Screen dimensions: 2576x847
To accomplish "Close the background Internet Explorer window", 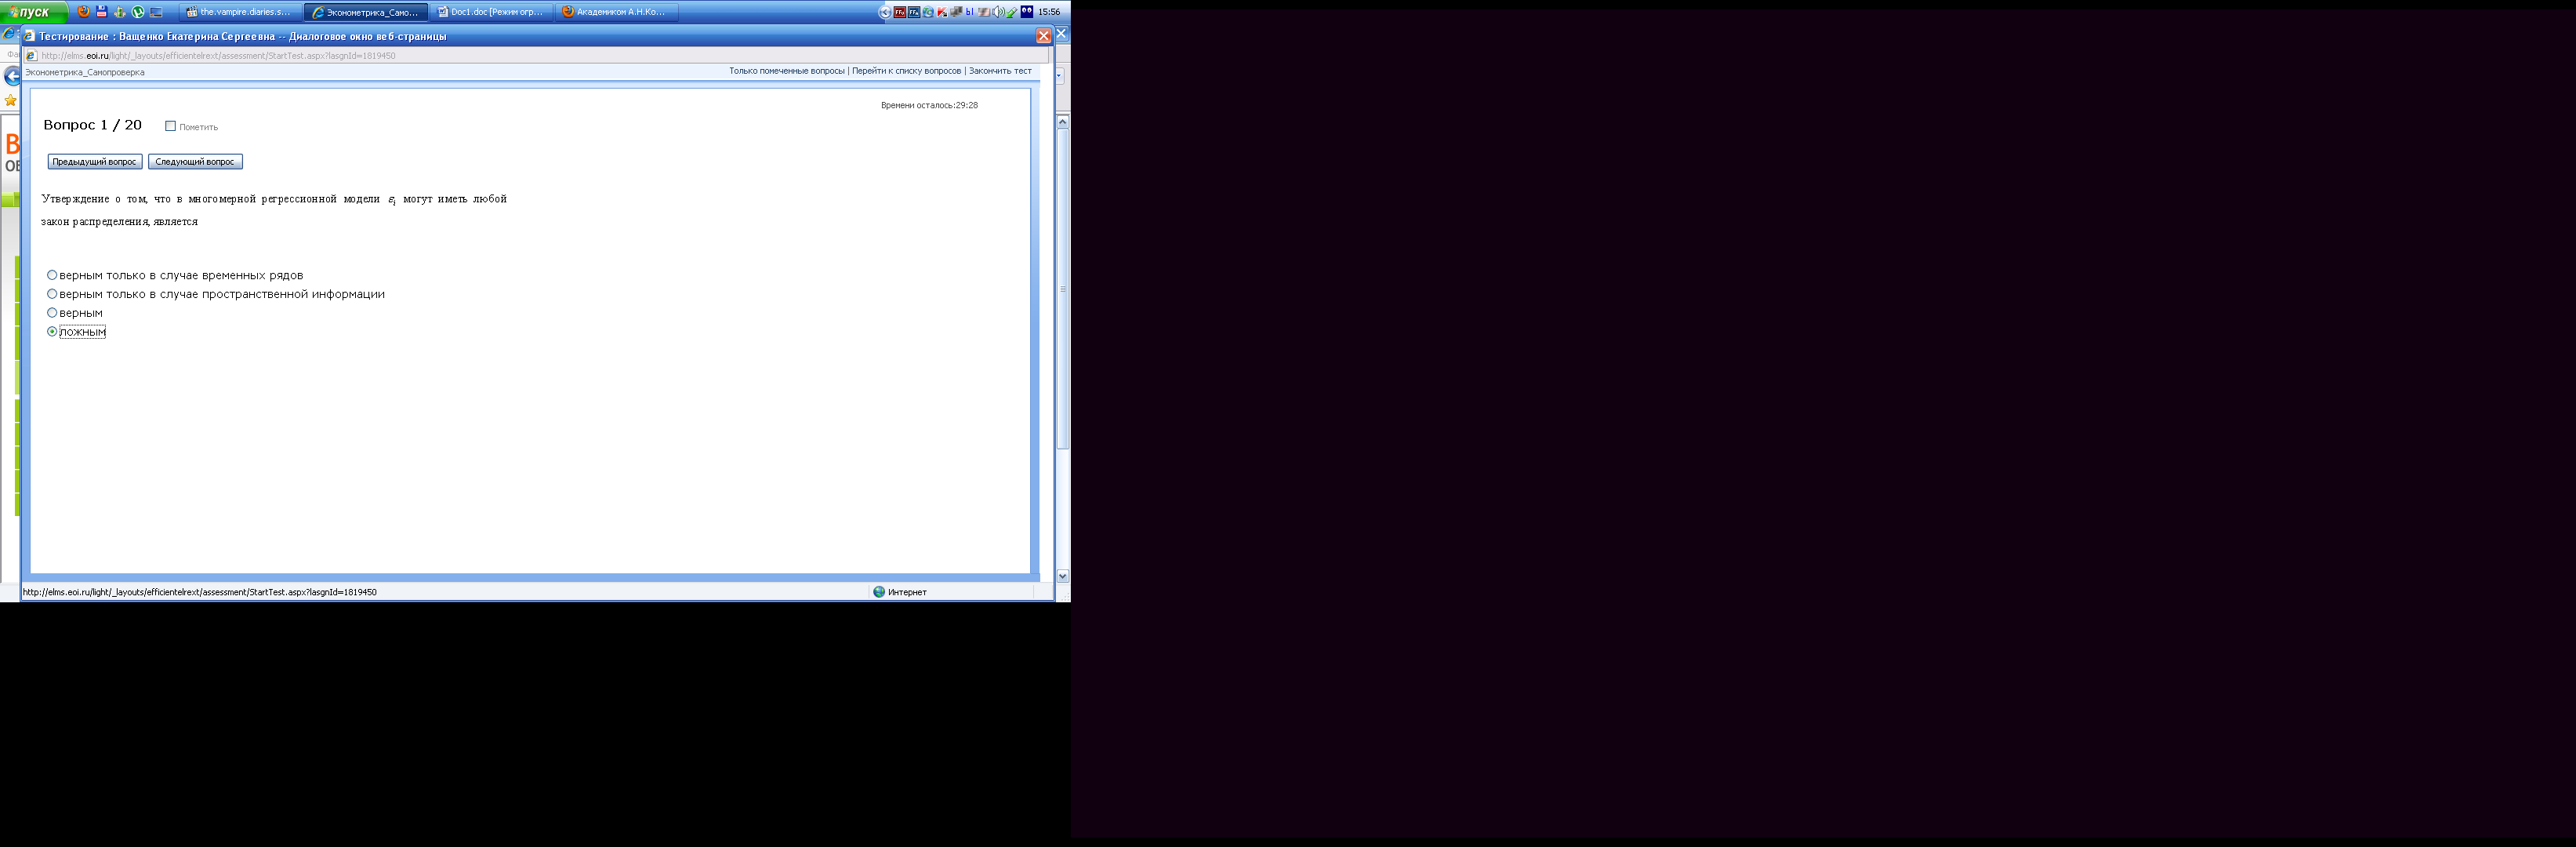I will coord(1062,34).
